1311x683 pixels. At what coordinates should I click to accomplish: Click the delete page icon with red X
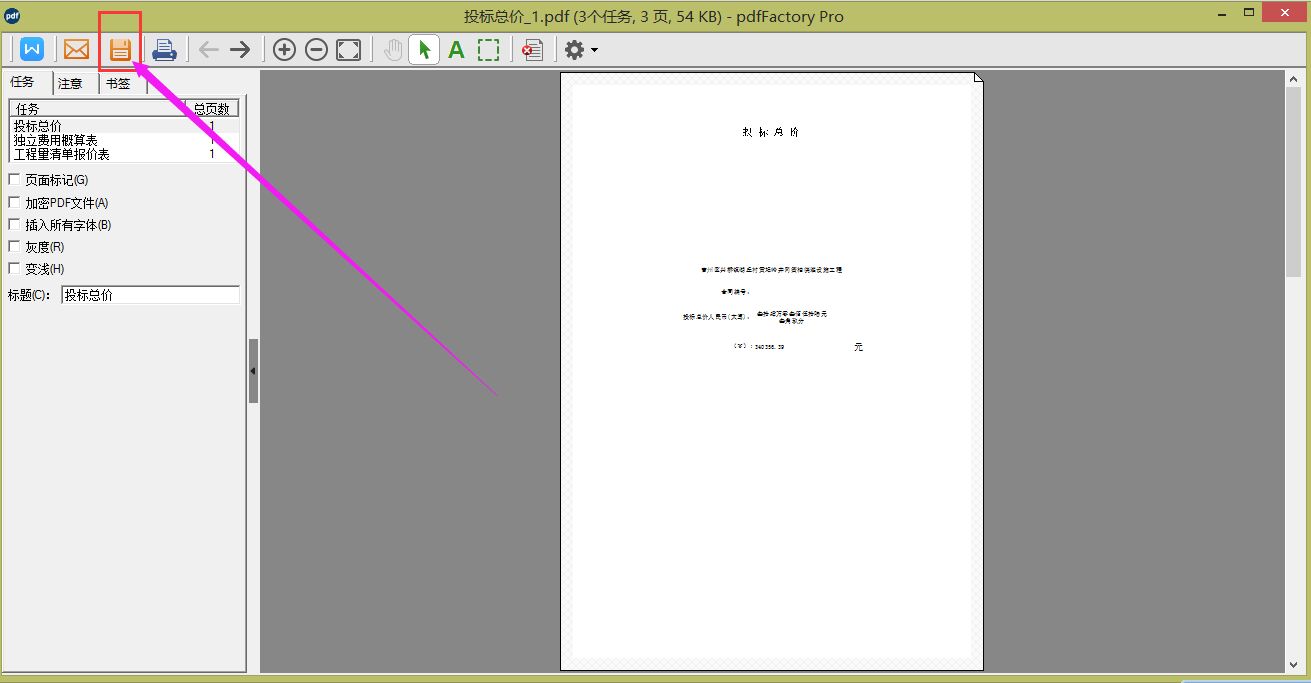[533, 49]
